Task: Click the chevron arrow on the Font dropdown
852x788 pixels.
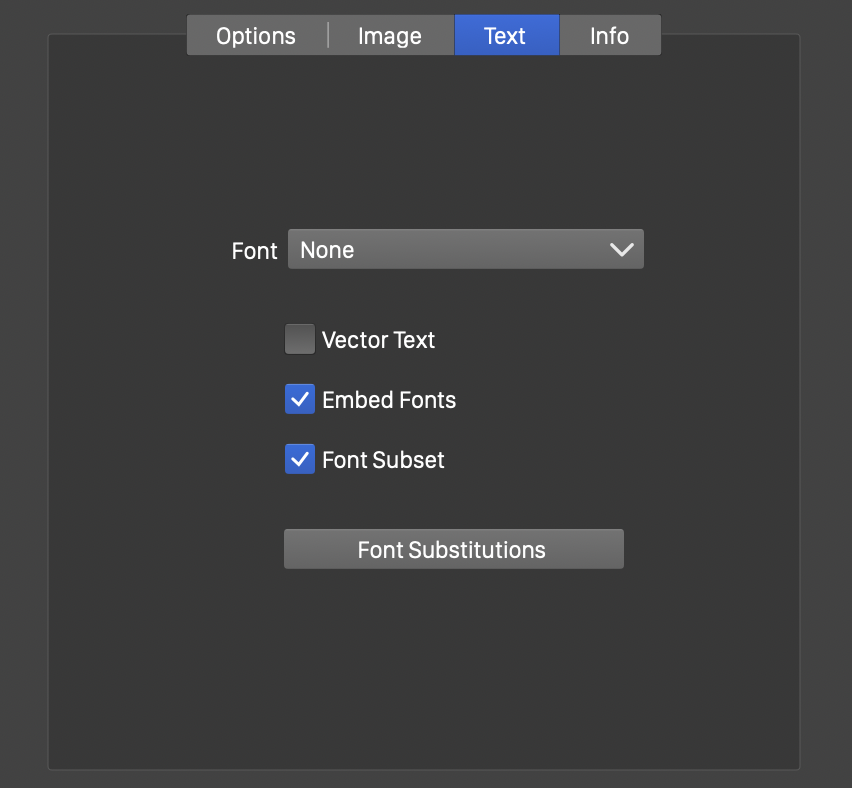Action: coord(621,250)
